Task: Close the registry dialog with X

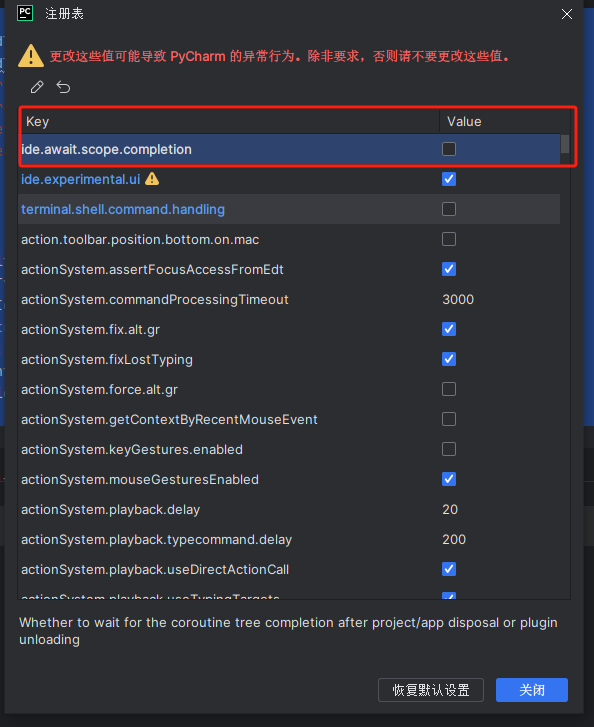Action: [567, 14]
